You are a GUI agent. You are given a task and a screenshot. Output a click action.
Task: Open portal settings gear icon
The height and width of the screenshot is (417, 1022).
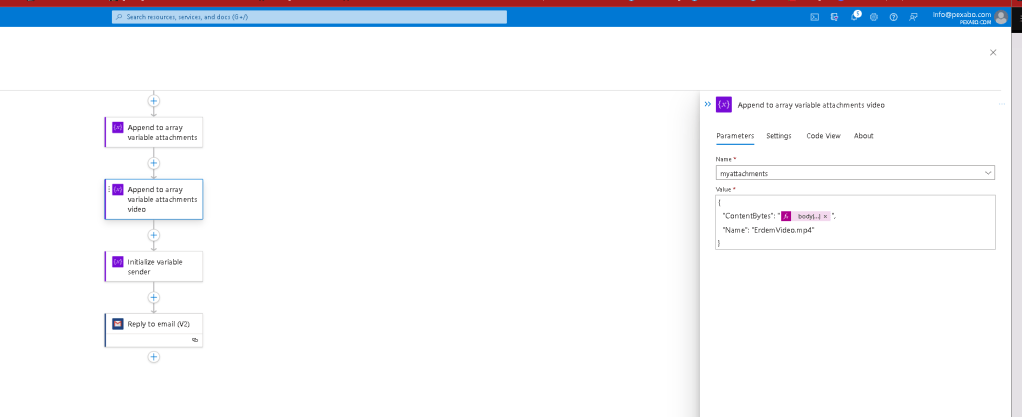point(874,17)
